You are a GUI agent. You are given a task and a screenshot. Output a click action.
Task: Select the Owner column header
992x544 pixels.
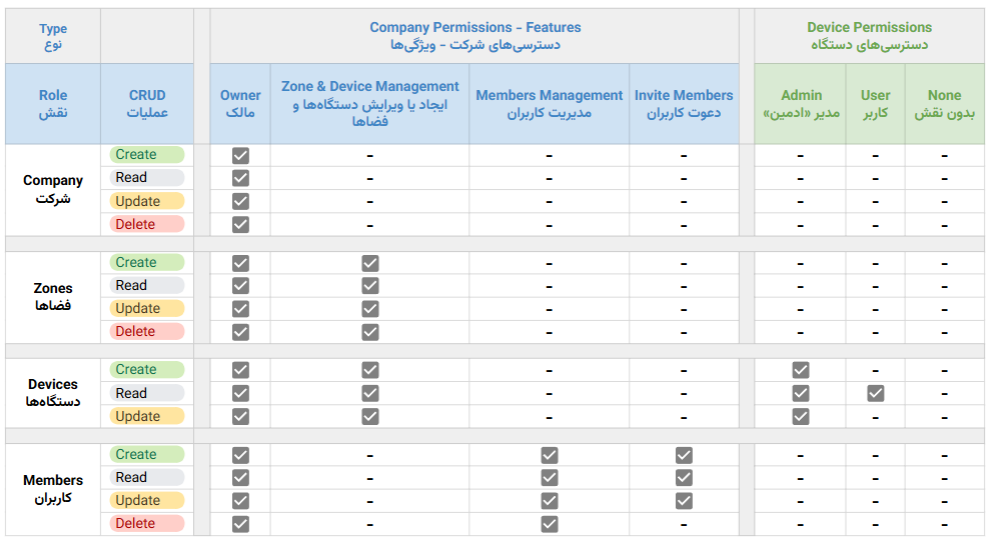point(240,104)
